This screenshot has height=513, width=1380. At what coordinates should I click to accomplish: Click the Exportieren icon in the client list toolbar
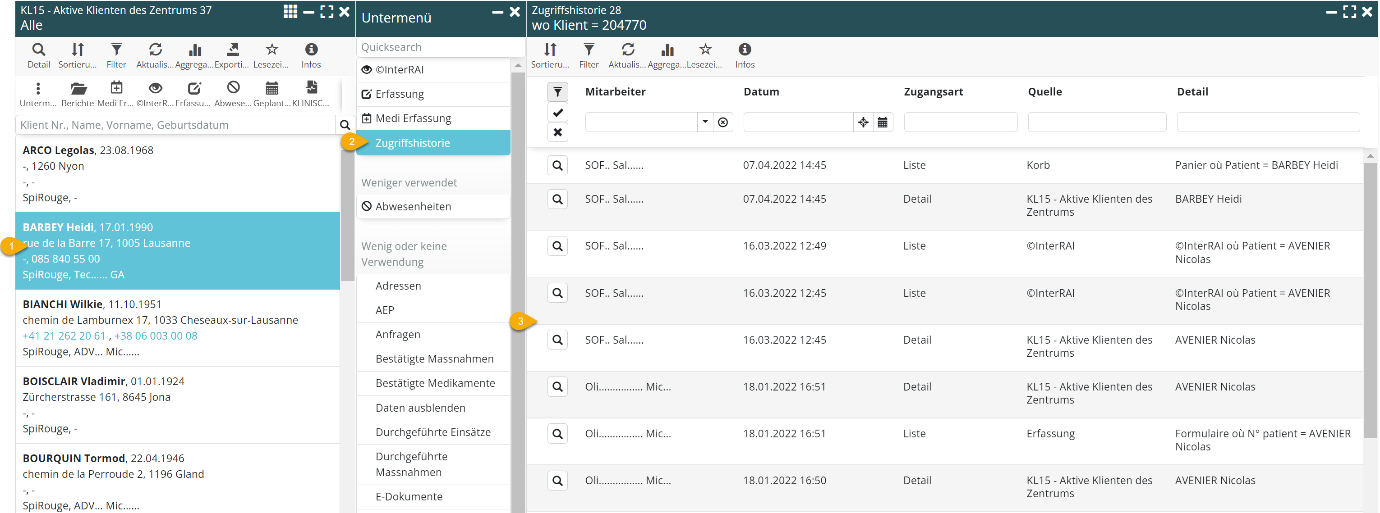tap(233, 49)
